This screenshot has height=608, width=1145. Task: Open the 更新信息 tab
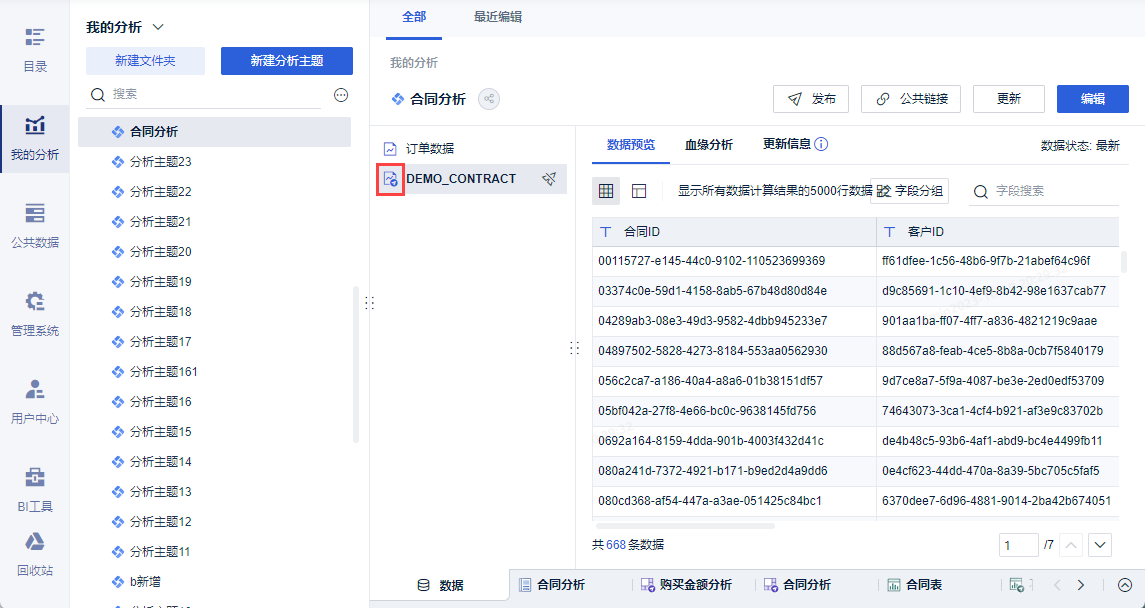(x=786, y=144)
